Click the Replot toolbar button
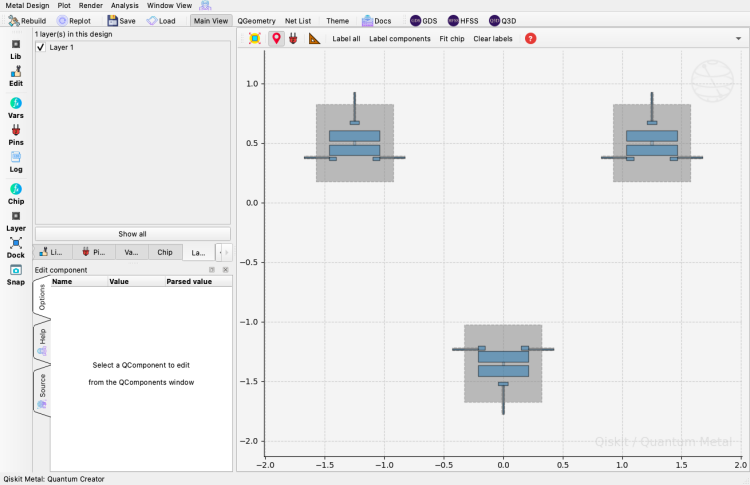The image size is (750, 485). pyautogui.click(x=74, y=21)
